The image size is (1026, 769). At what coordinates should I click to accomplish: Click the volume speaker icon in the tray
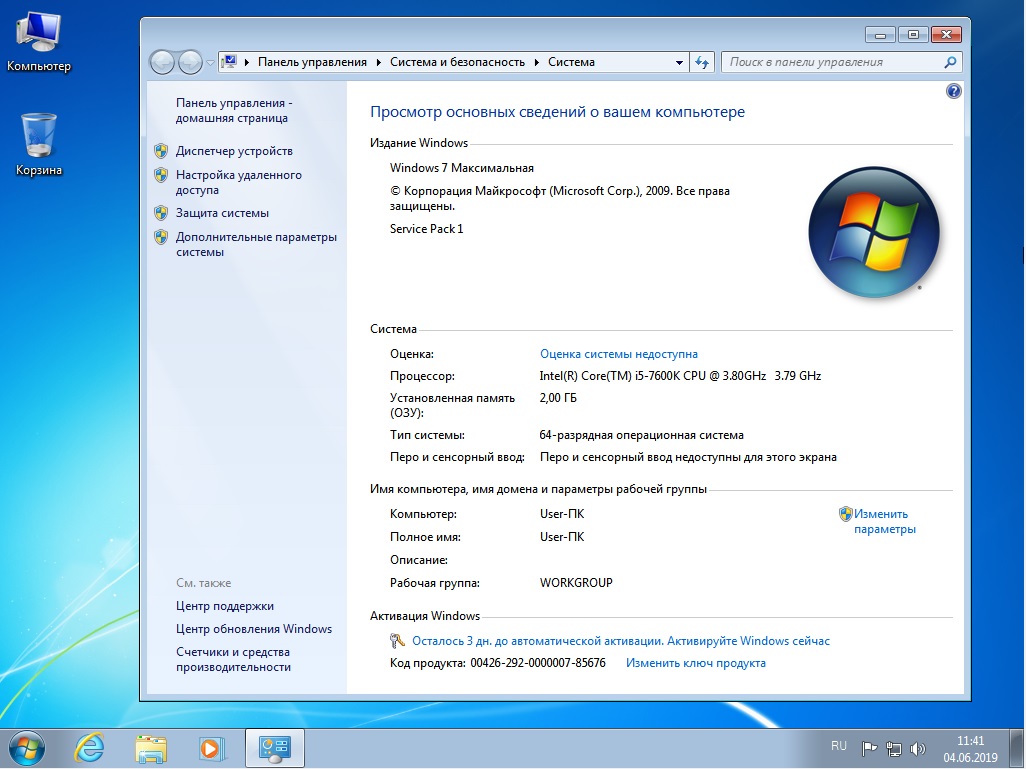click(918, 748)
